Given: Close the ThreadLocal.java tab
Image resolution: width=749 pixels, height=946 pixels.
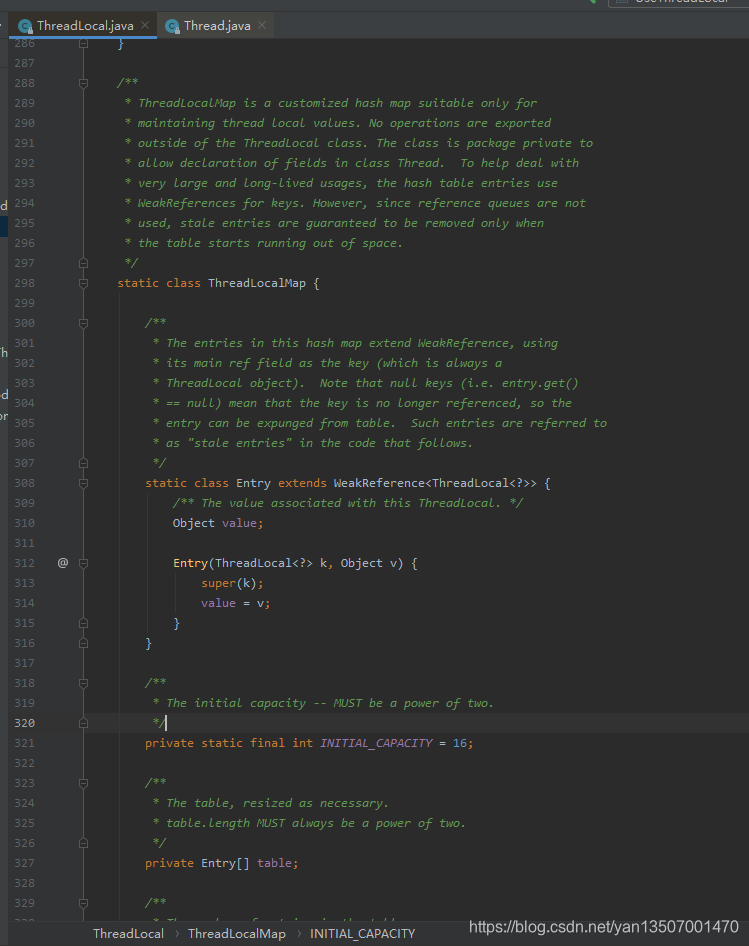Looking at the screenshot, I should [145, 25].
